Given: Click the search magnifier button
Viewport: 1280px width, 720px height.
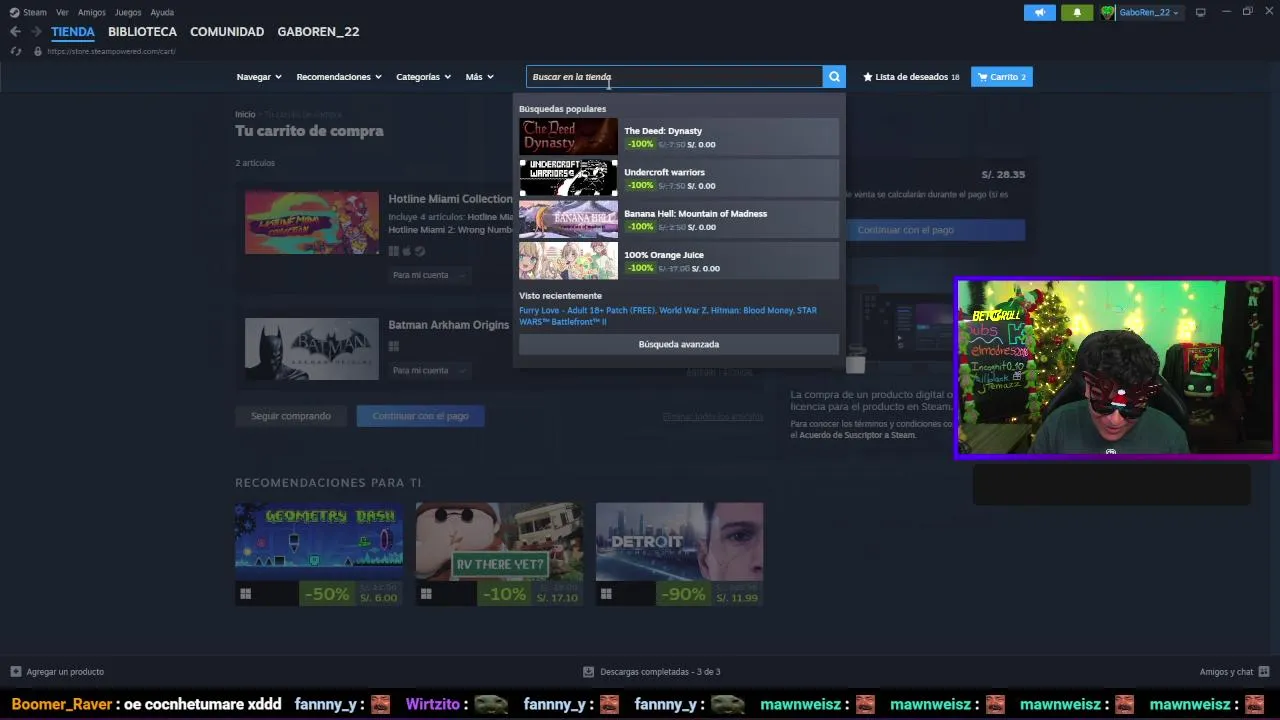Looking at the screenshot, I should click(x=834, y=77).
